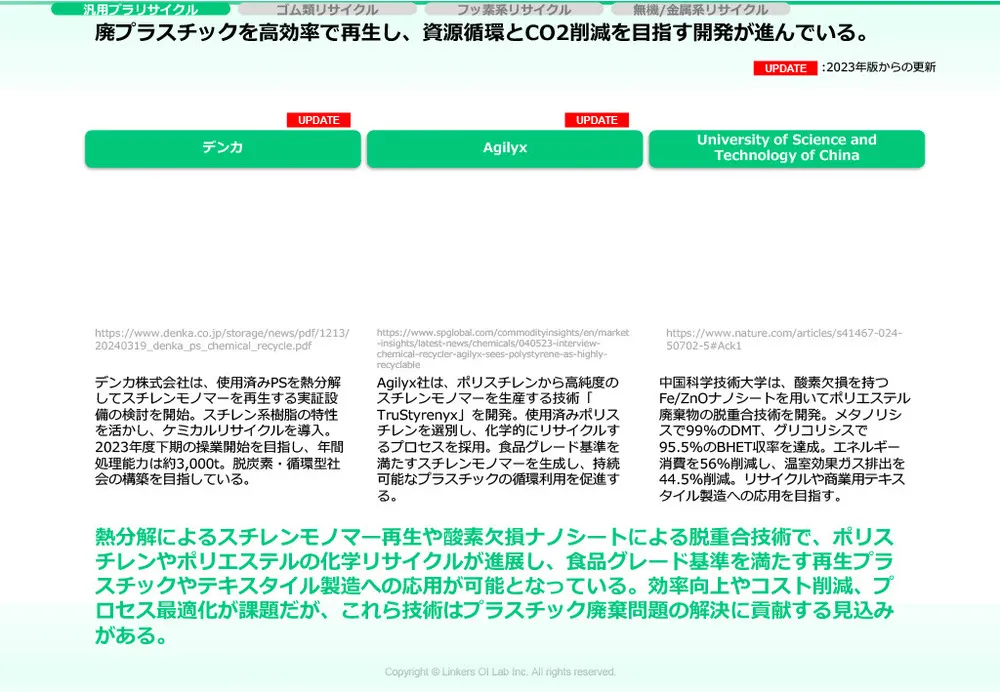Click the slide title starting with 廃プラスチック
The width and height of the screenshot is (1000, 692).
(x=481, y=34)
